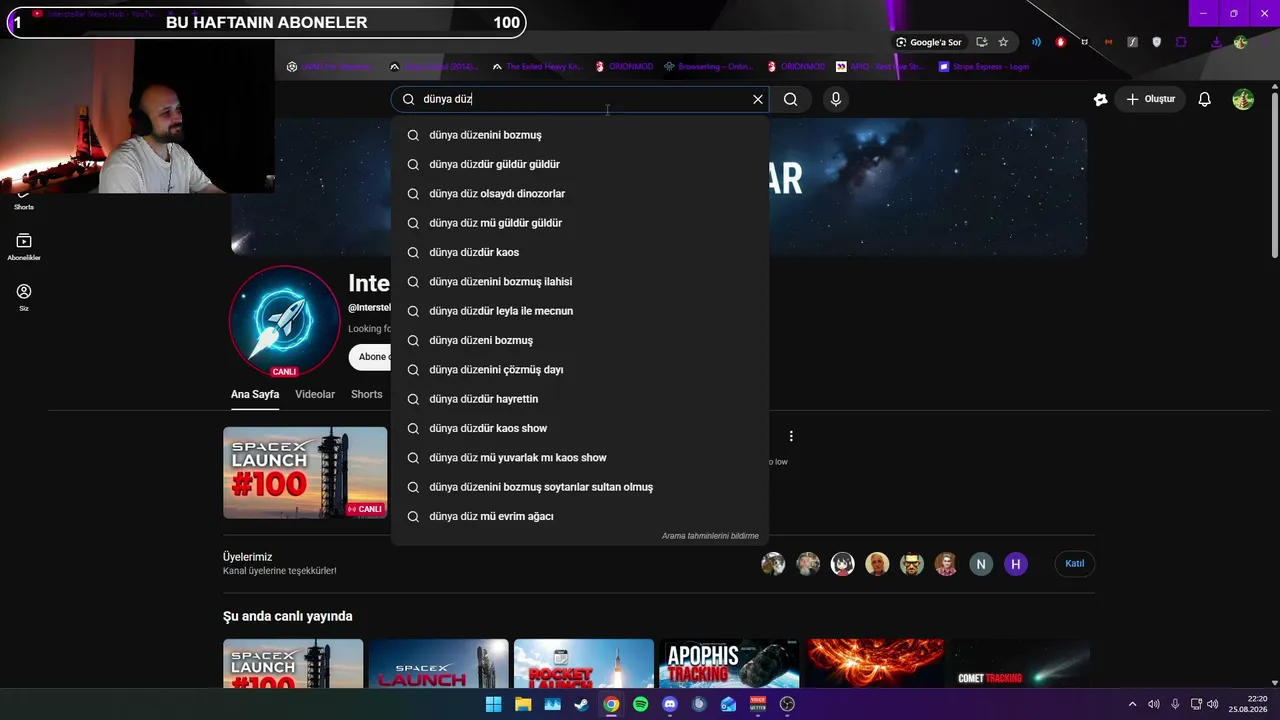Choose "dünya düz mü evrim ağacı" suggestion
The width and height of the screenshot is (1280, 720).
[x=580, y=516]
